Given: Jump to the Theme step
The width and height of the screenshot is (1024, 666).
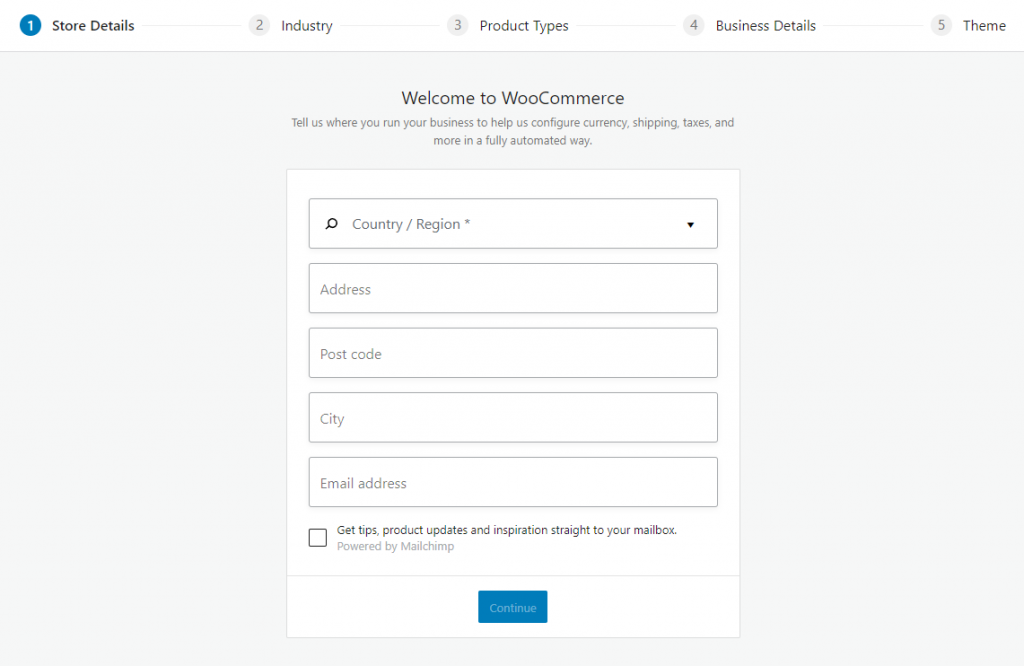Looking at the screenshot, I should point(984,26).
